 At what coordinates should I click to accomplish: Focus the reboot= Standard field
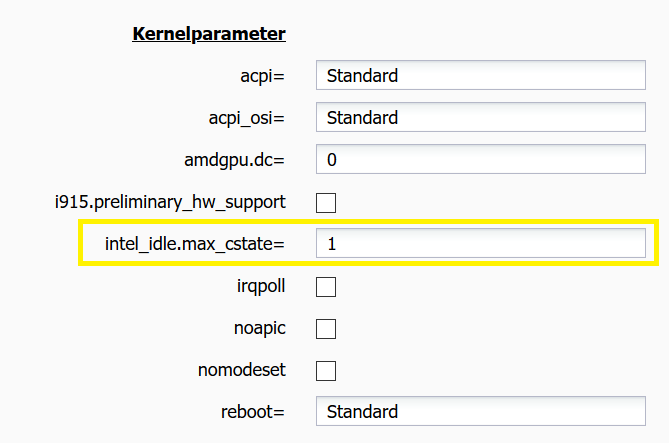480,412
